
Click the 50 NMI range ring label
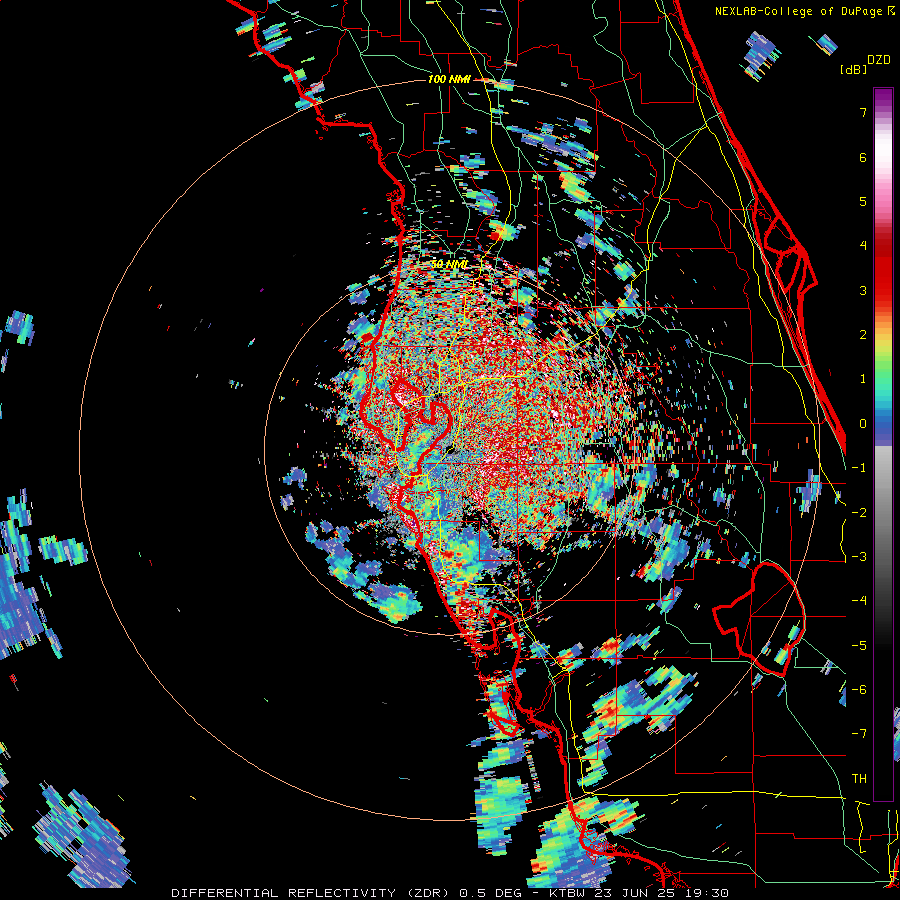click(449, 265)
